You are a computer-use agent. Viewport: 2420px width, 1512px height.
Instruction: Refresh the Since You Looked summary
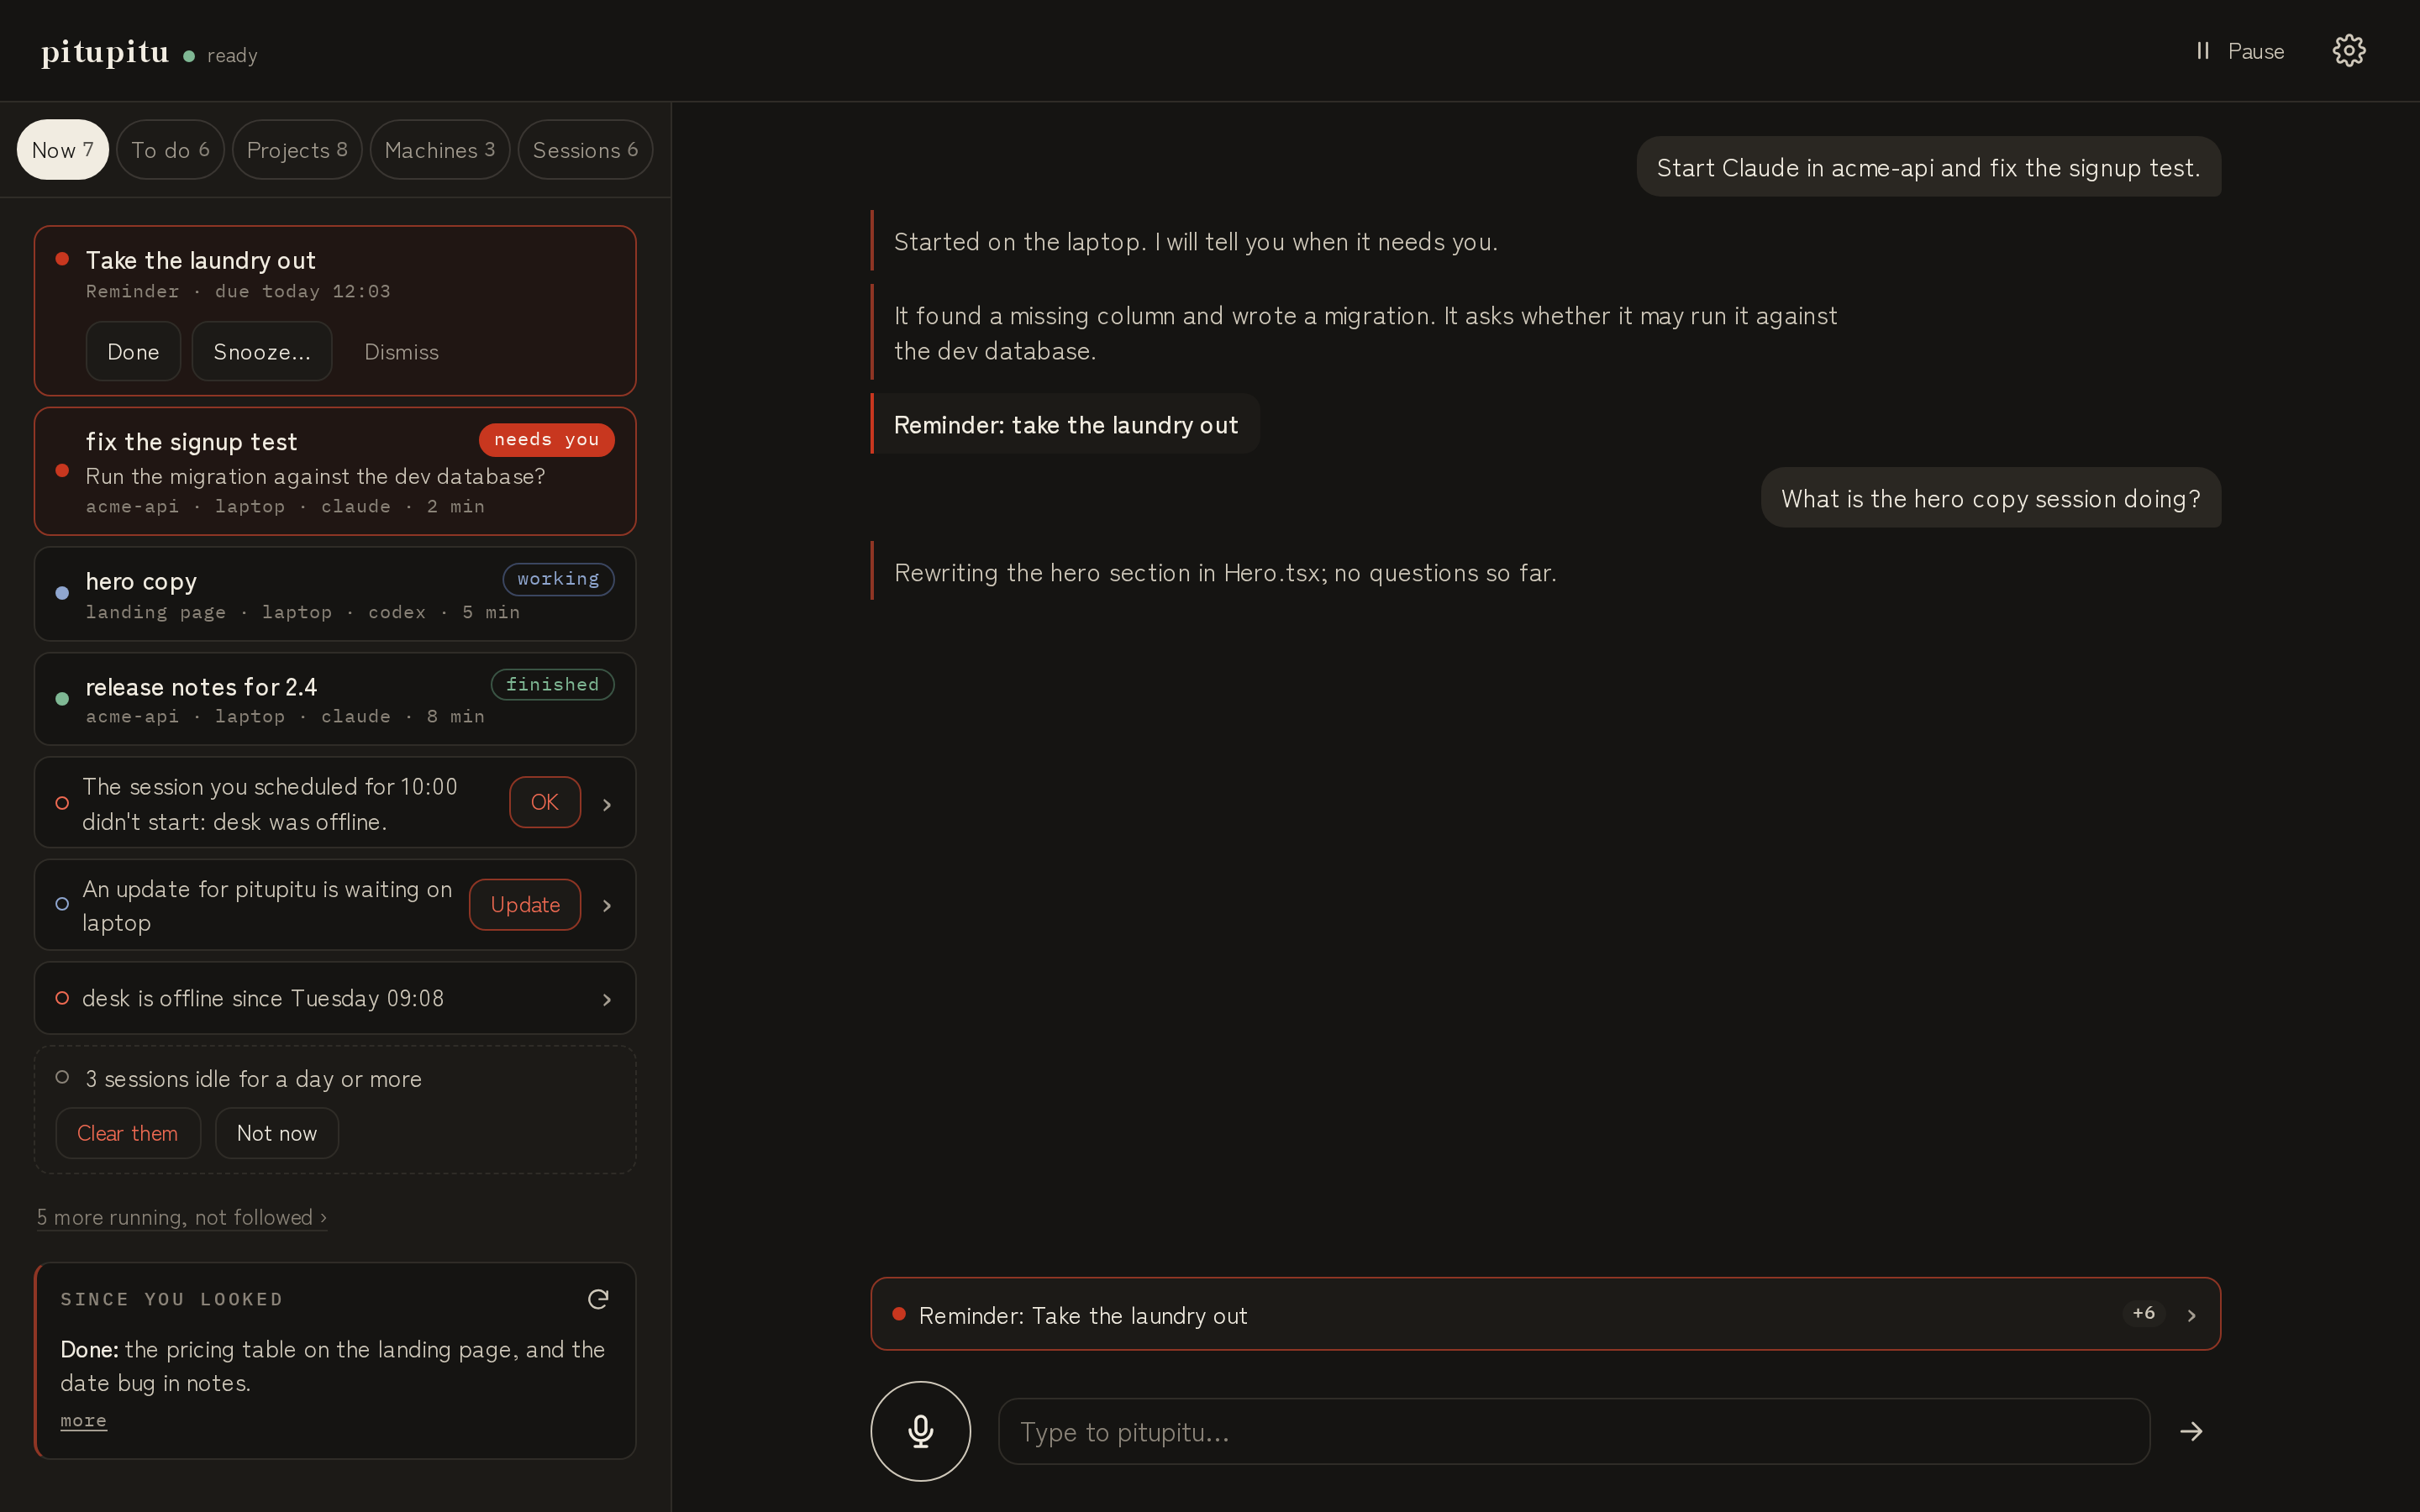[x=598, y=1299]
